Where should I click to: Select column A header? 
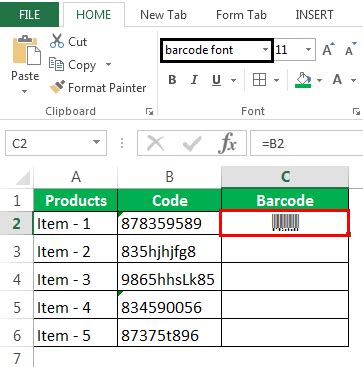click(76, 177)
